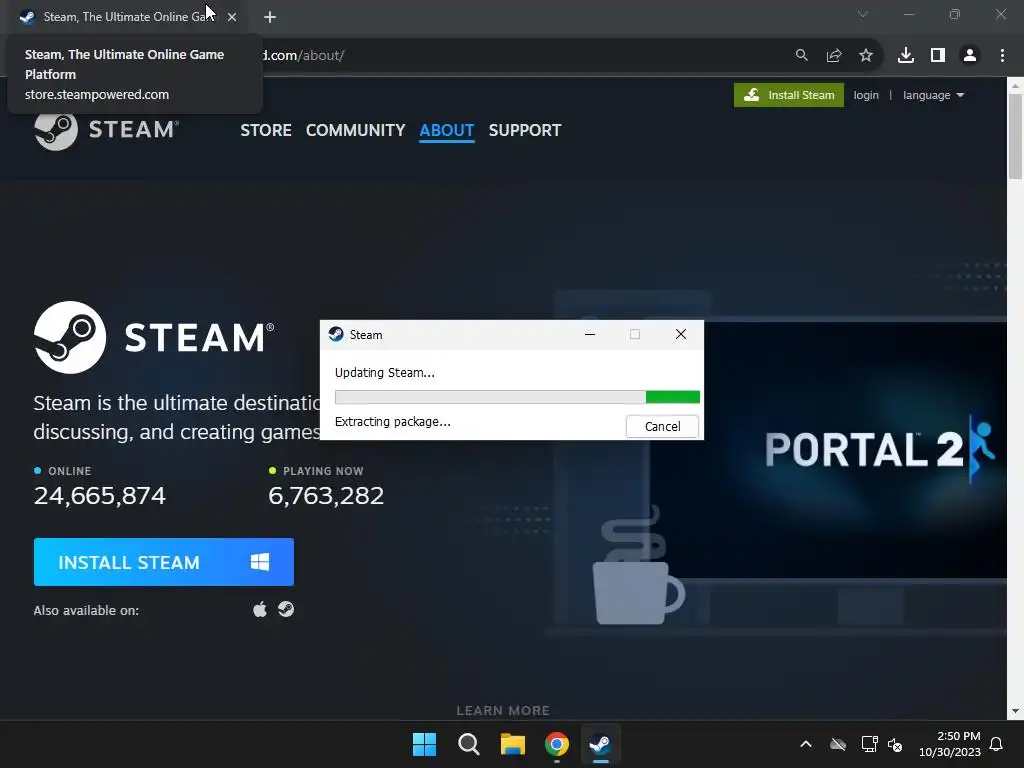The image size is (1024, 768).
Task: Click the Steam taskbar icon
Action: [x=601, y=744]
